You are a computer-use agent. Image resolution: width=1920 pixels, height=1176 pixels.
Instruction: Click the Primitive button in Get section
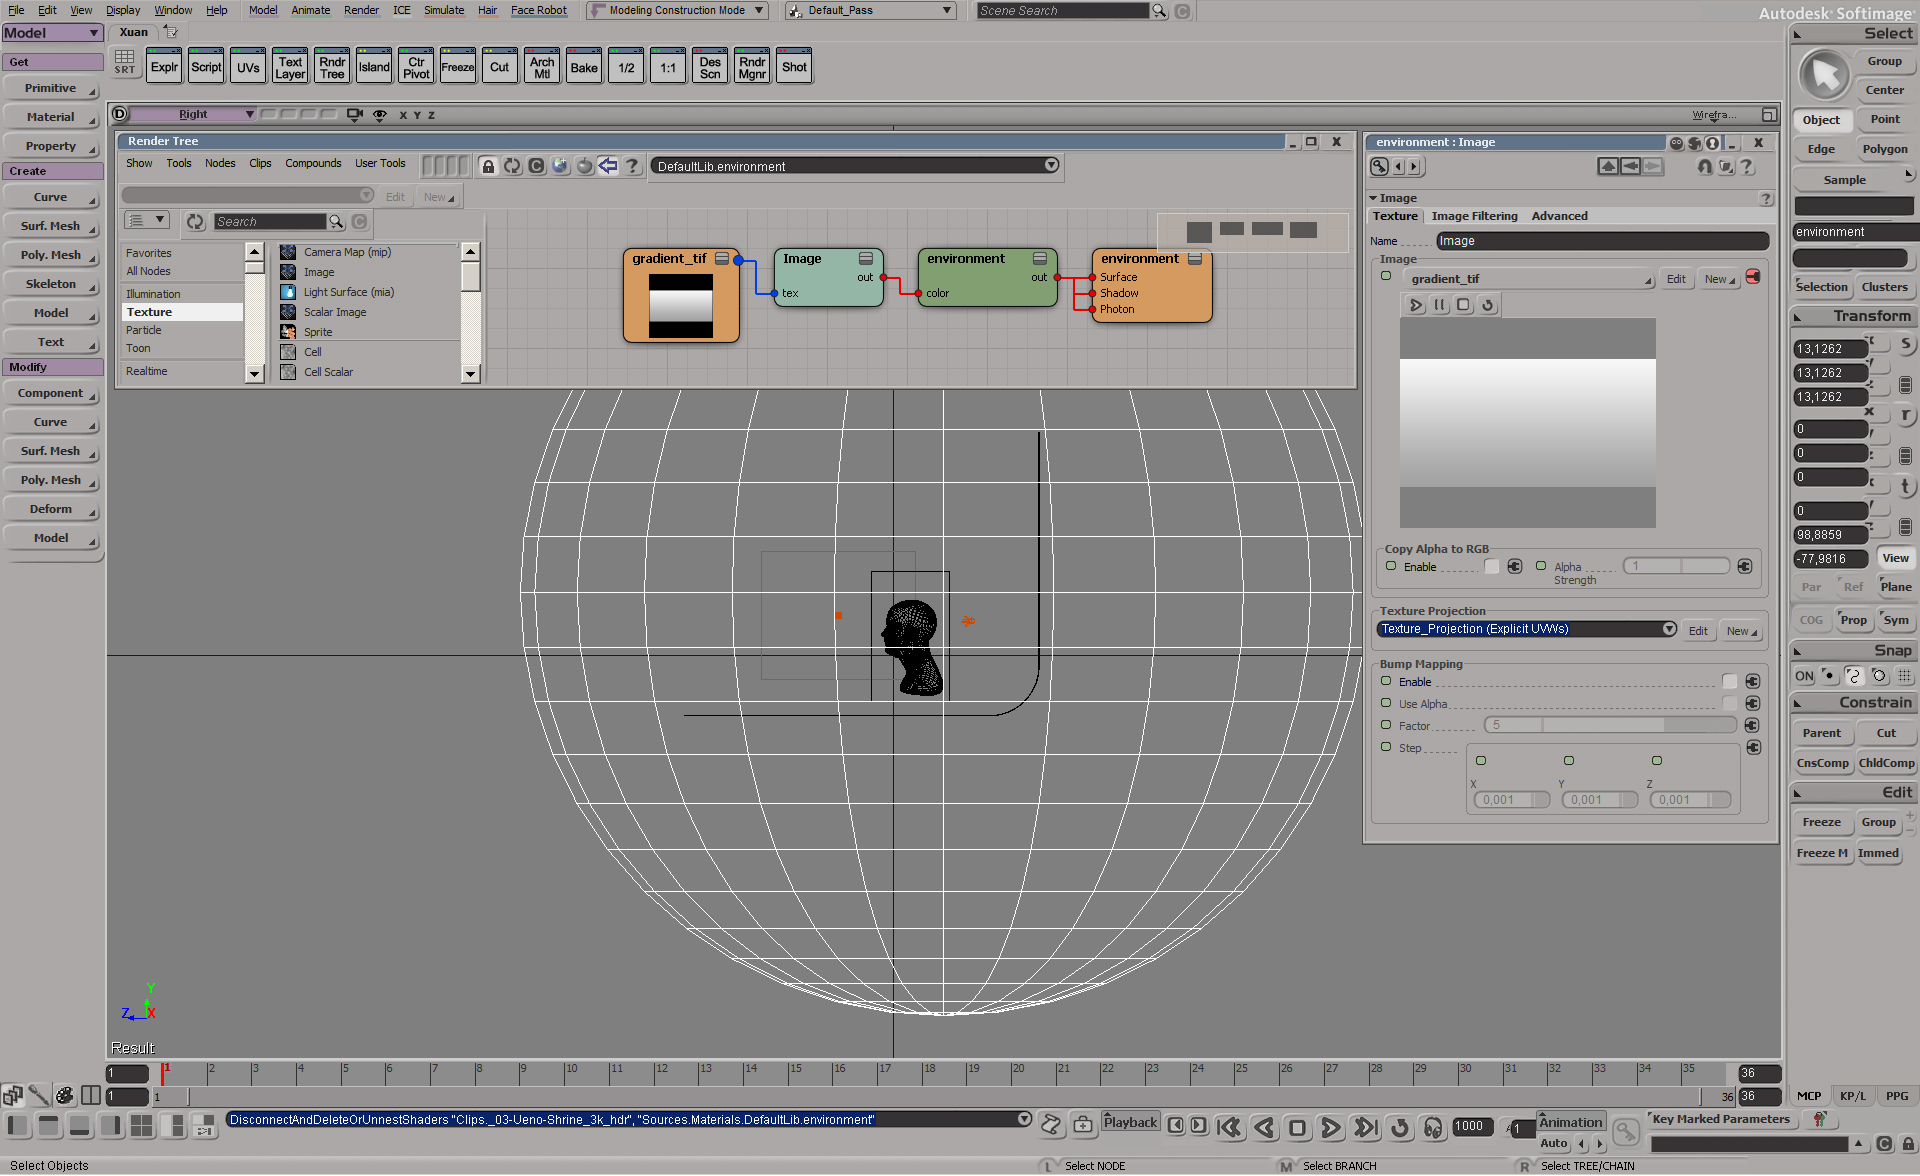tap(51, 88)
